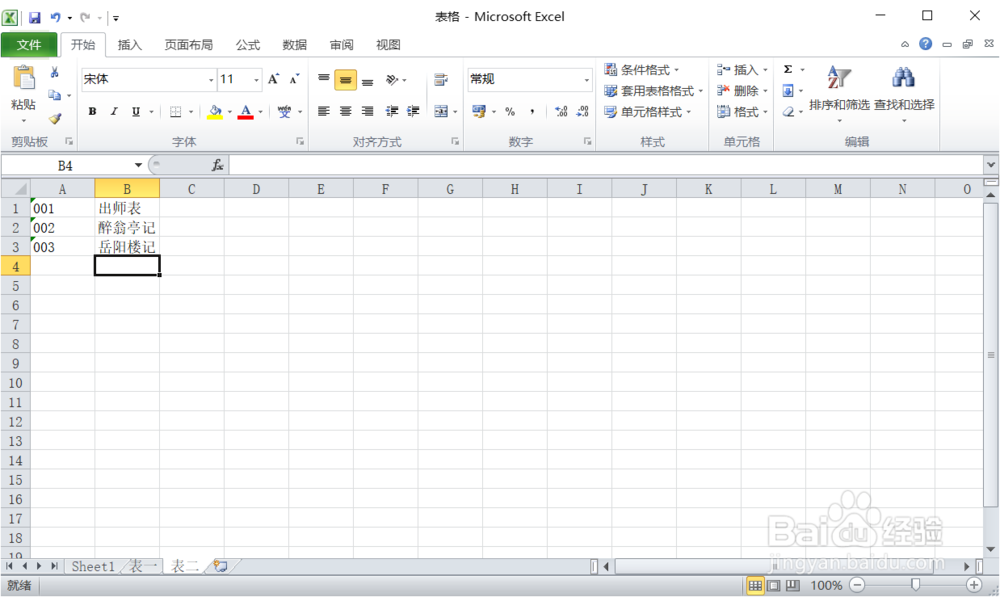Decrease font size with the small A icon
1000x597 pixels.
coord(294,79)
